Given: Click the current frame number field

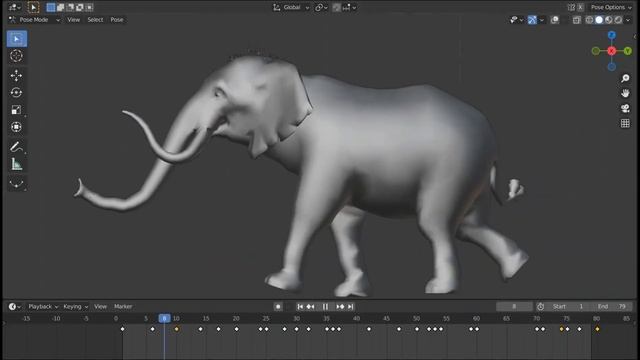Looking at the screenshot, I should (x=514, y=307).
